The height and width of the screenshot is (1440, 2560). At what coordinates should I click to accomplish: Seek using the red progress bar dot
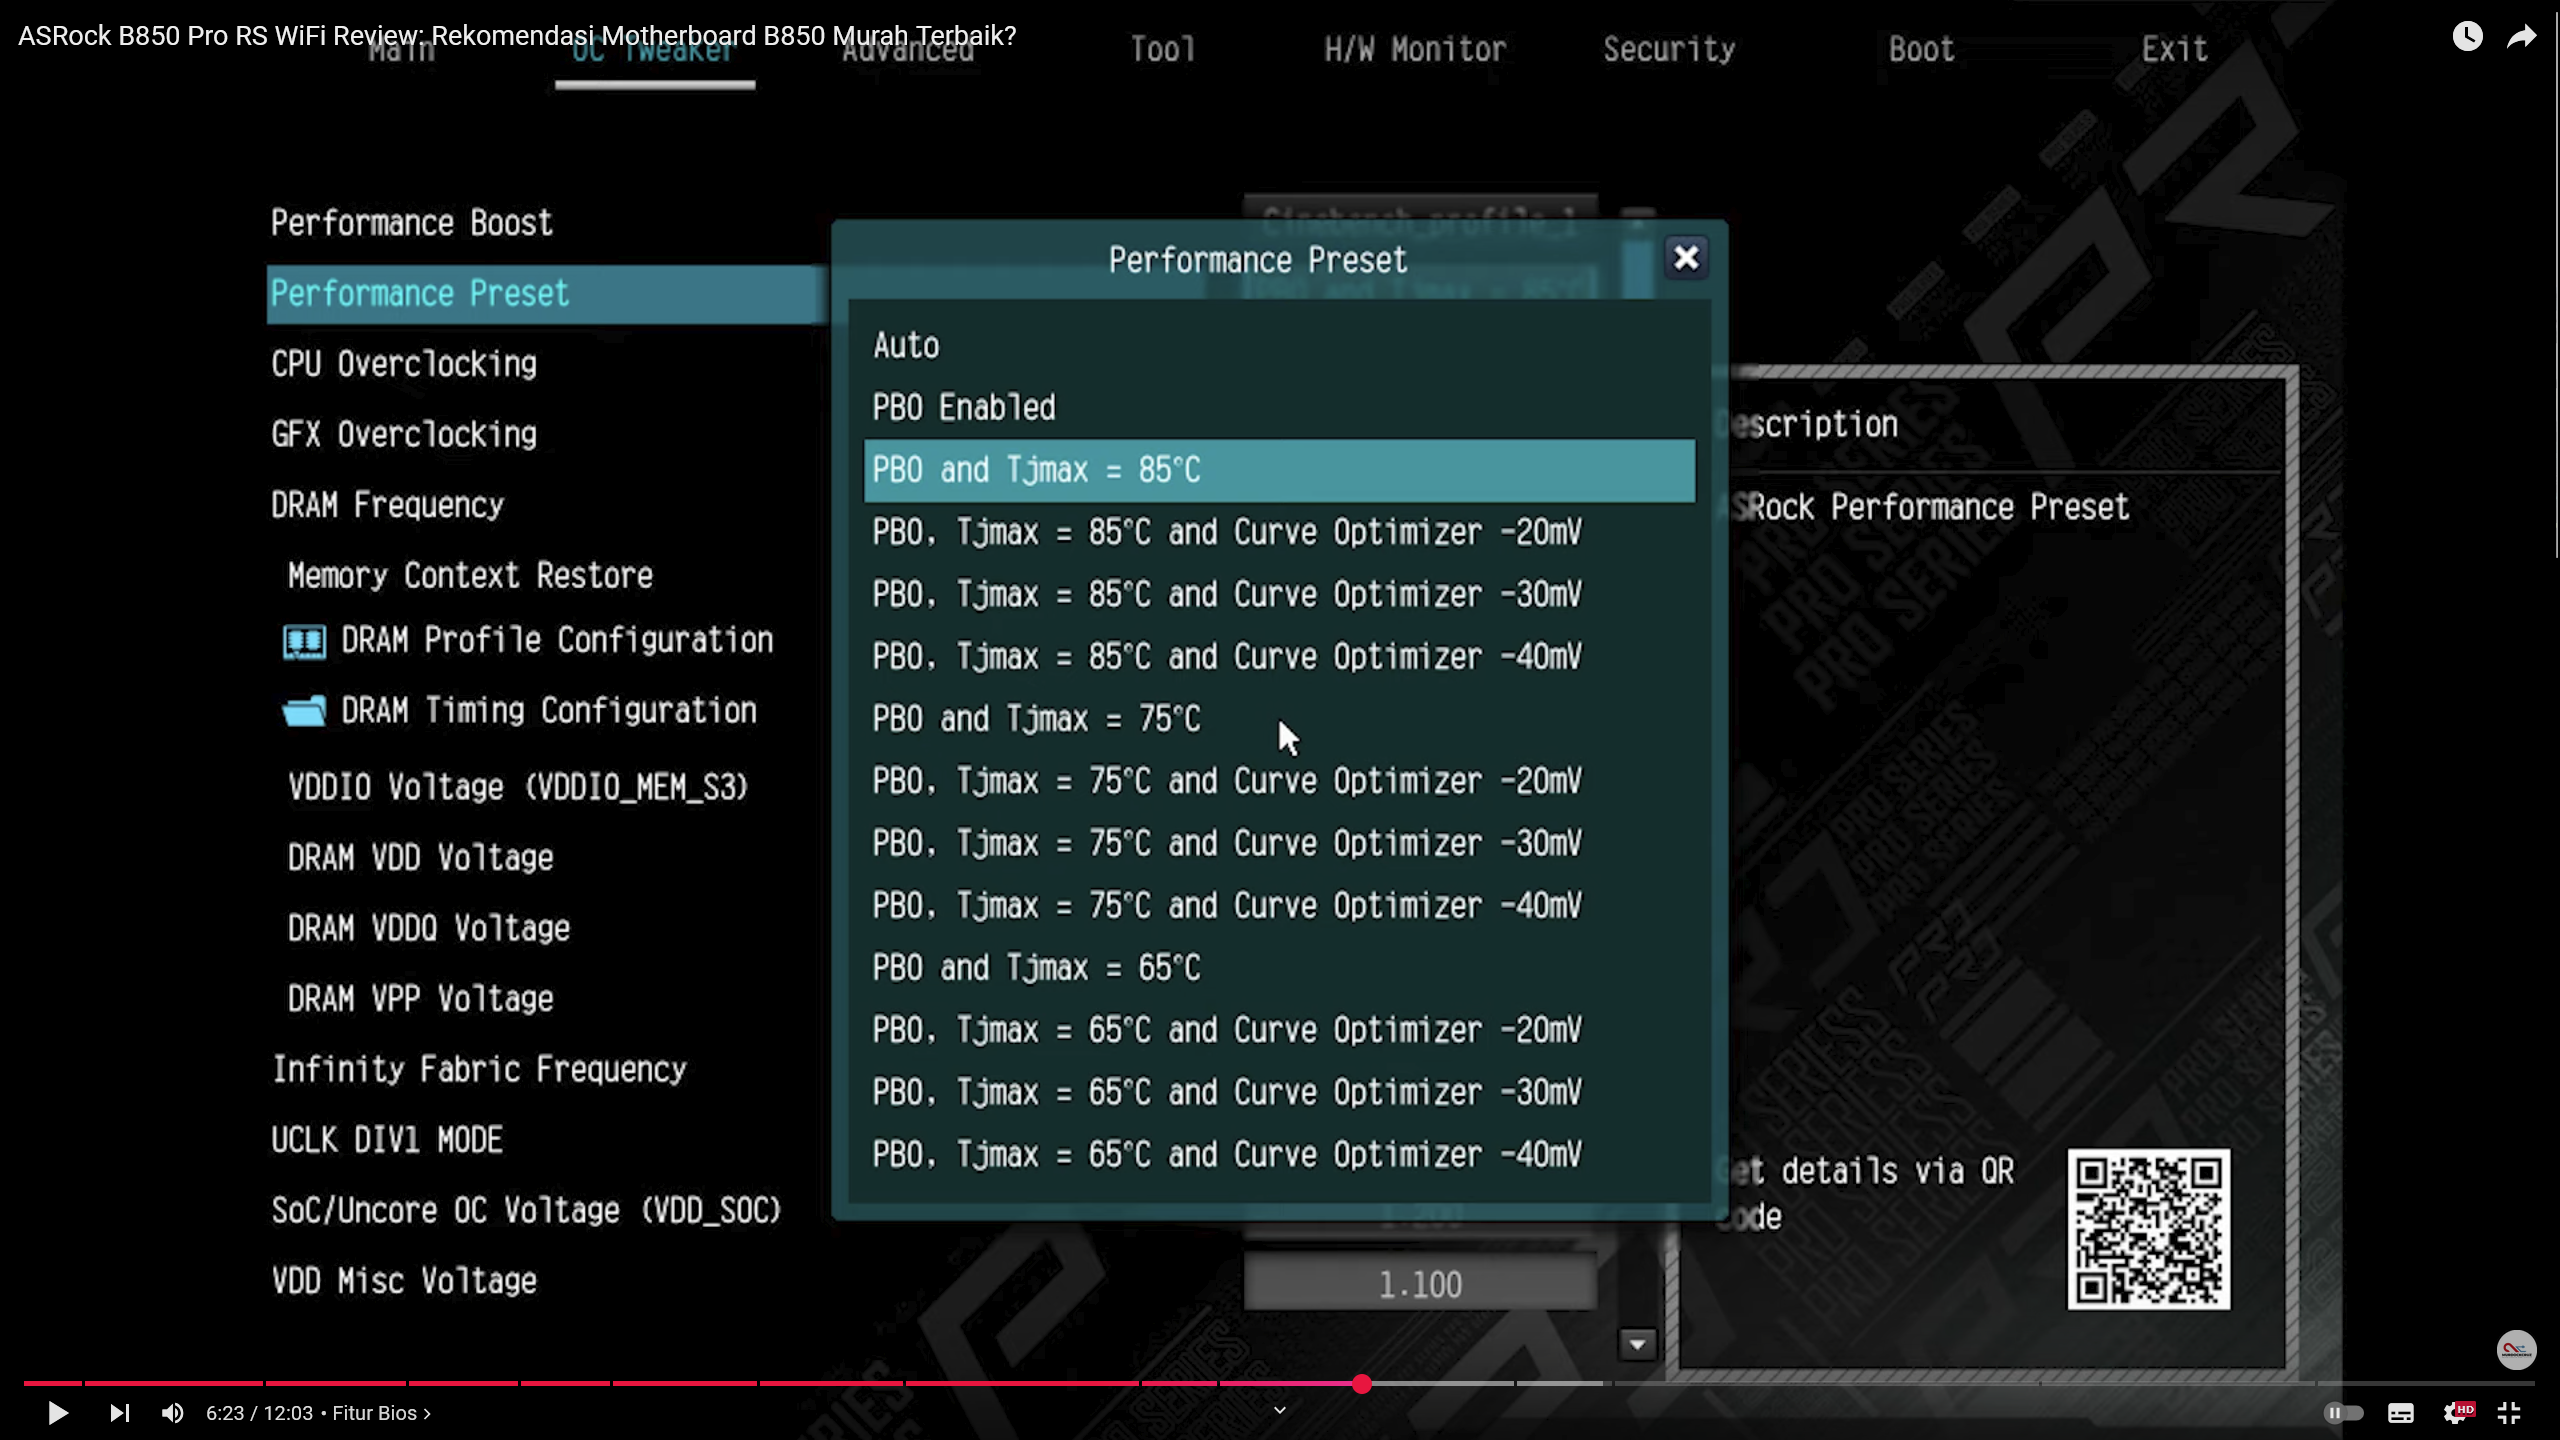1362,1384
